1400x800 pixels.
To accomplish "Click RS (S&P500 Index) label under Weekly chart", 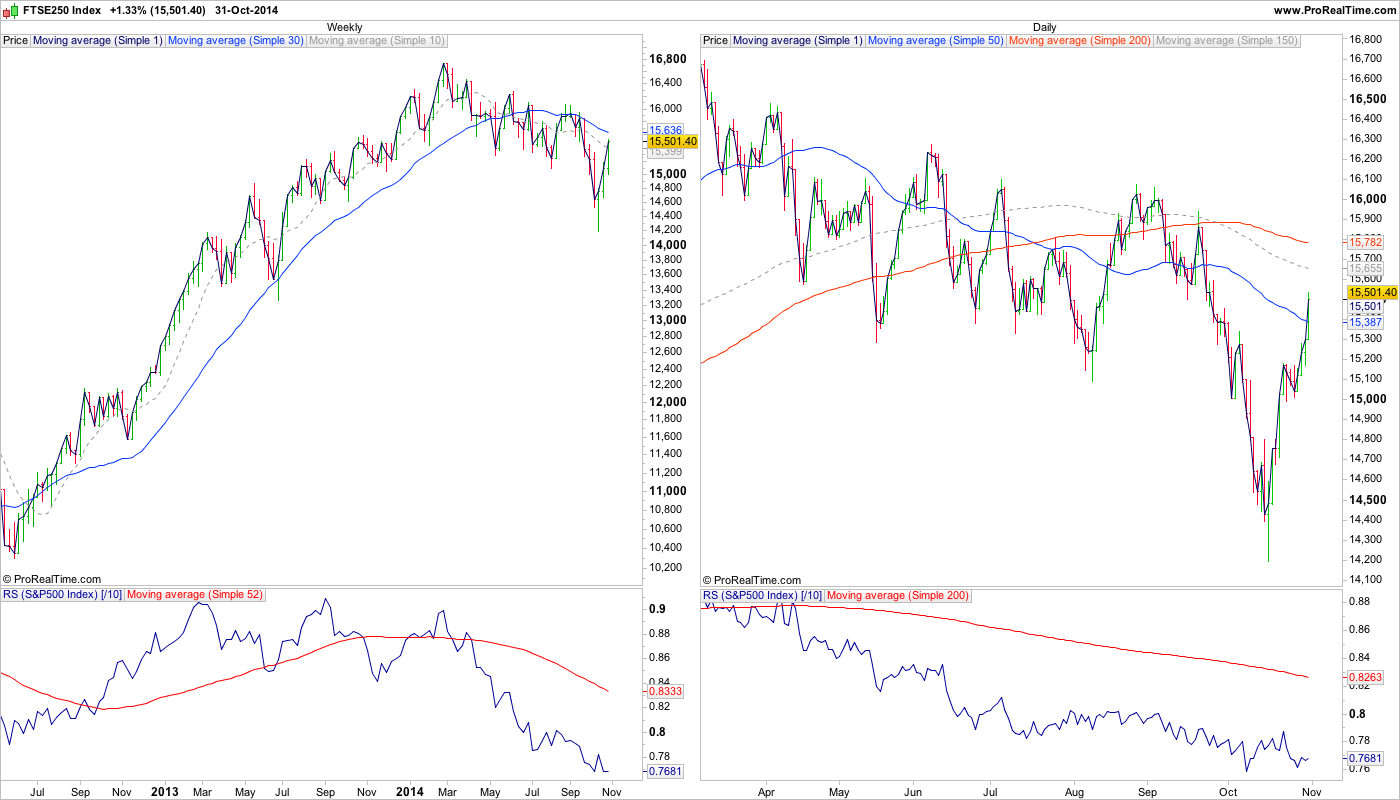I will [x=62, y=595].
